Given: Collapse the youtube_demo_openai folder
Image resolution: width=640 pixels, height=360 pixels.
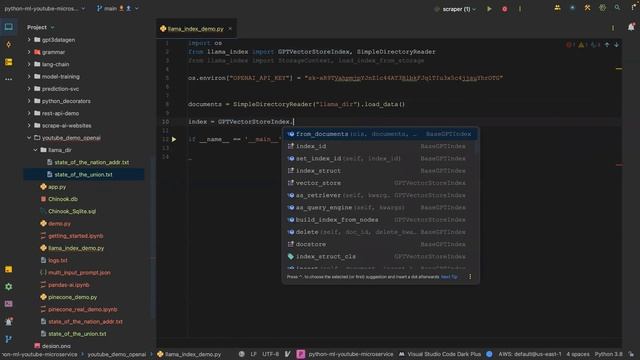Looking at the screenshot, I should point(29,138).
